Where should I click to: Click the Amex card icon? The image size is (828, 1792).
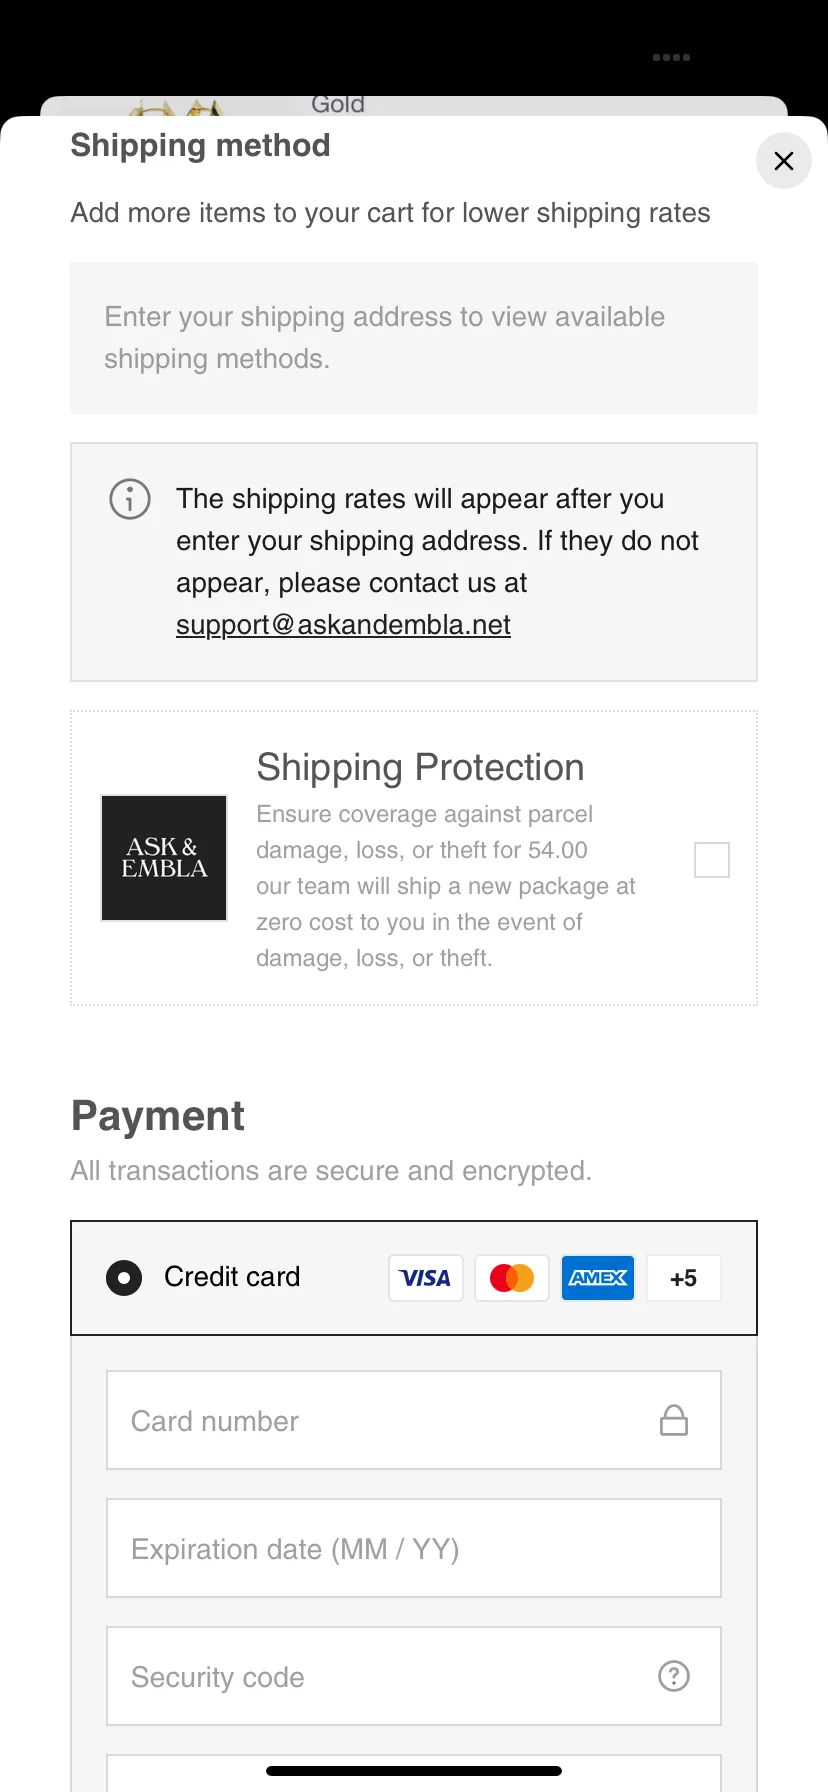point(598,1278)
